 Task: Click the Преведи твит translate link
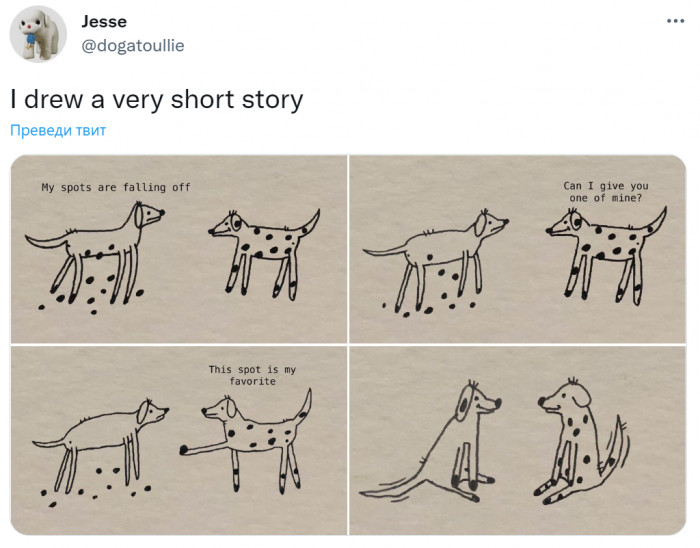coord(58,130)
